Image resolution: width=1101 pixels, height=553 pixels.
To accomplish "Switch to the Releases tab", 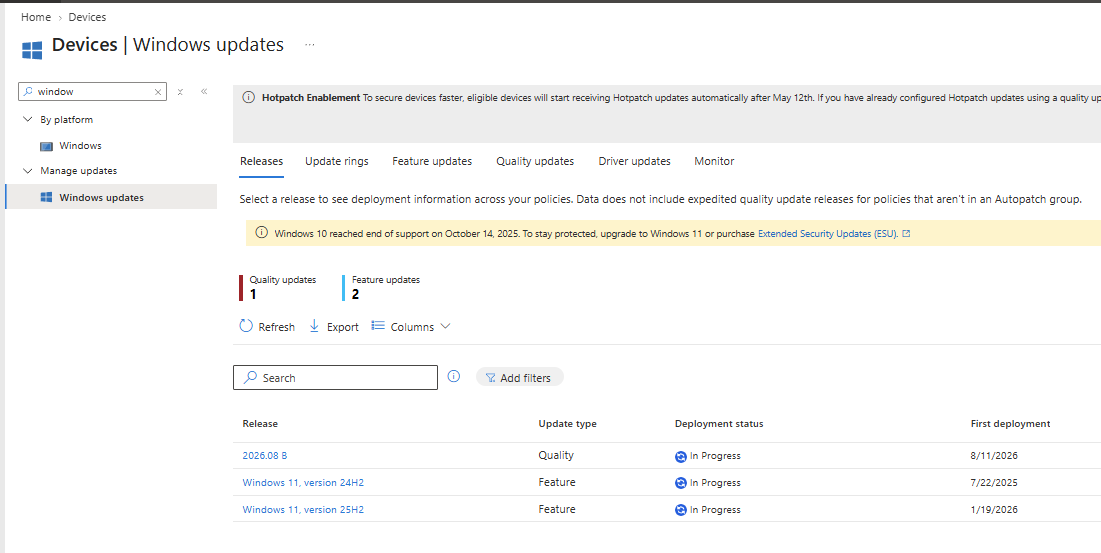I will click(x=261, y=161).
